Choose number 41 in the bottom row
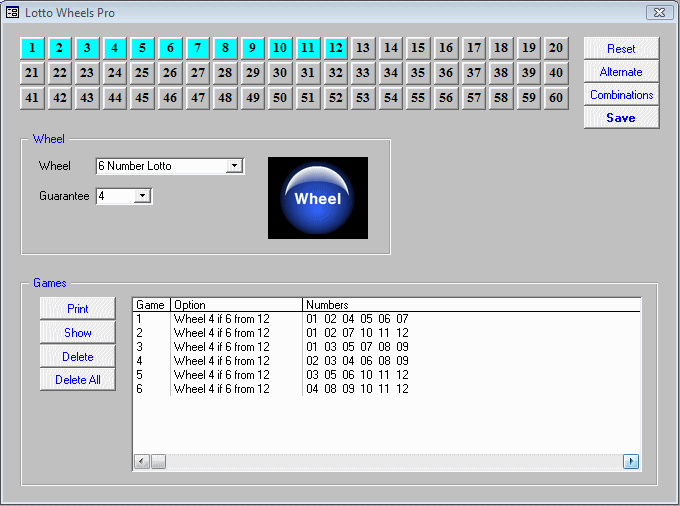The height and width of the screenshot is (506, 680). [32, 98]
